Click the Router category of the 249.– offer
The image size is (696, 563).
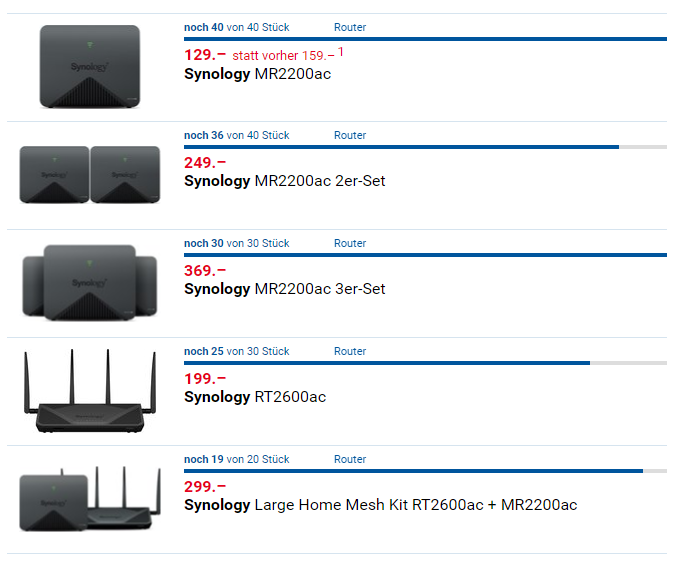[x=350, y=135]
